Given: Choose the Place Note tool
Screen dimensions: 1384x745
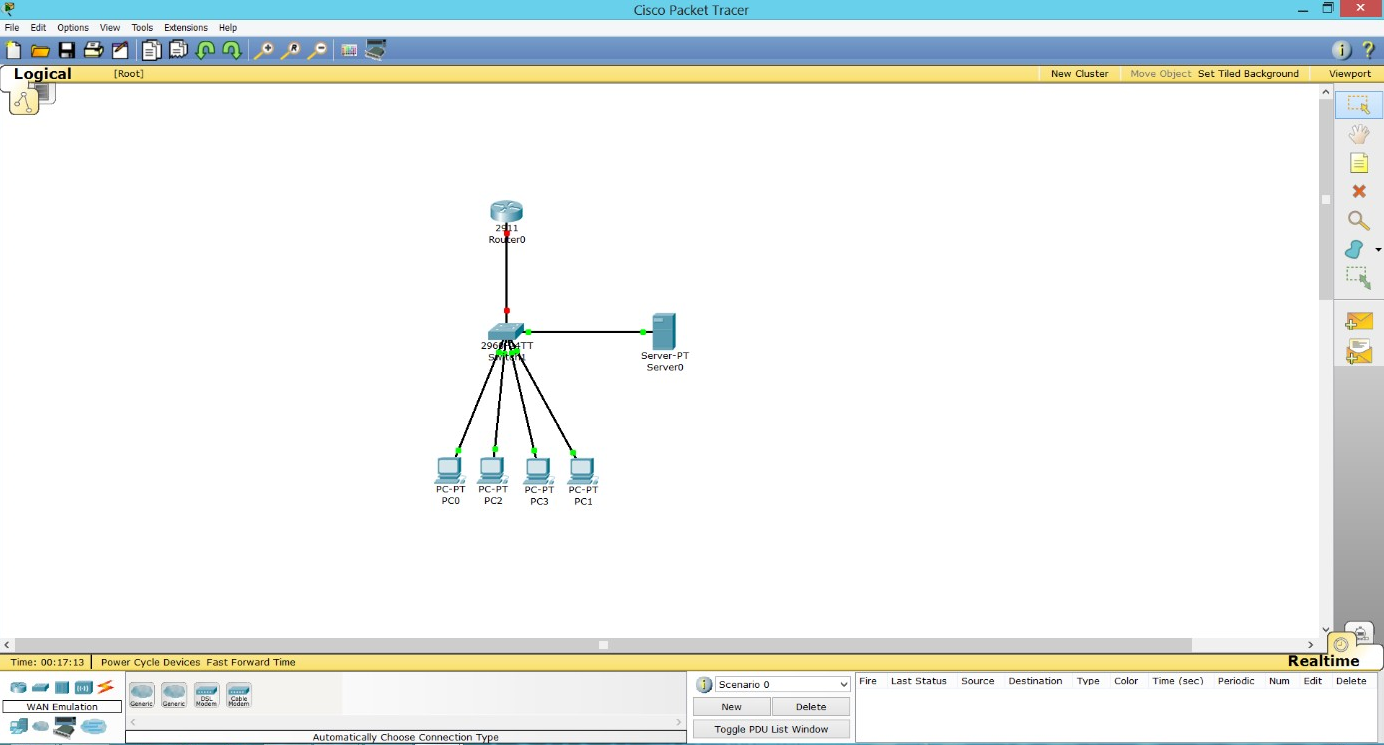Looking at the screenshot, I should (x=1358, y=163).
